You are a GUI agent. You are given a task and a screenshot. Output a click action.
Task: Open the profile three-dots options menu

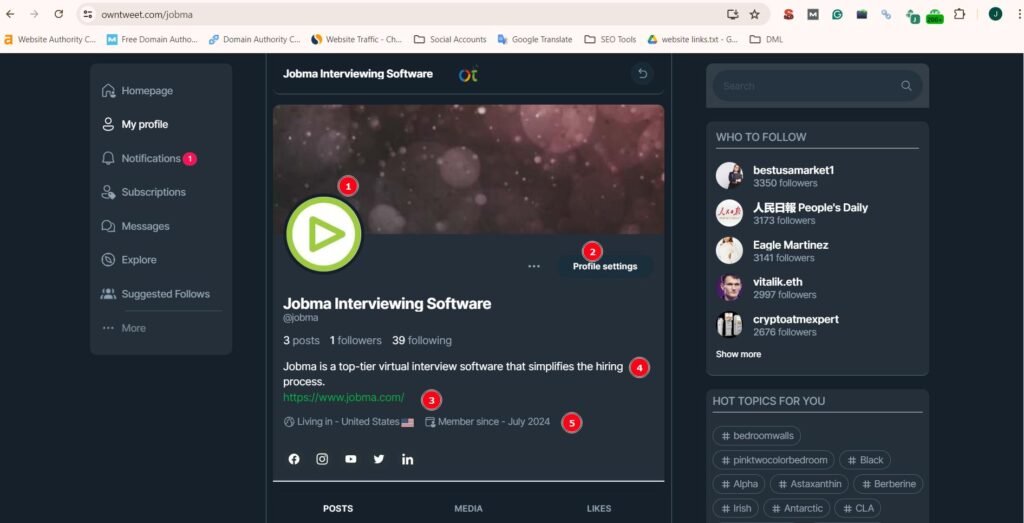534,266
